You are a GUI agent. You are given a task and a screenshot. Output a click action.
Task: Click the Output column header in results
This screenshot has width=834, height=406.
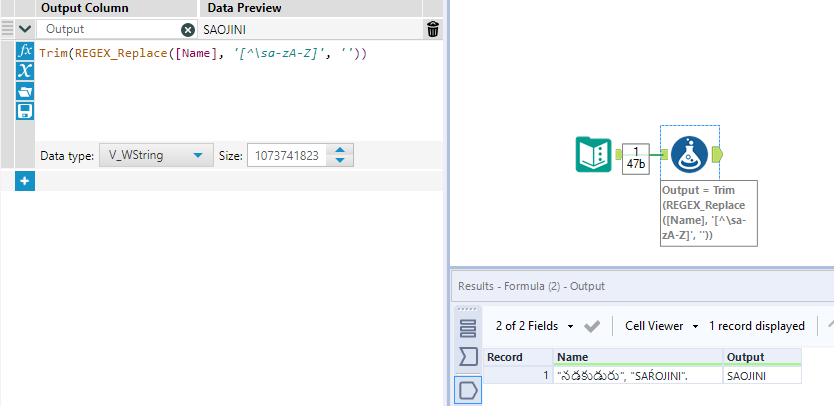click(762, 357)
